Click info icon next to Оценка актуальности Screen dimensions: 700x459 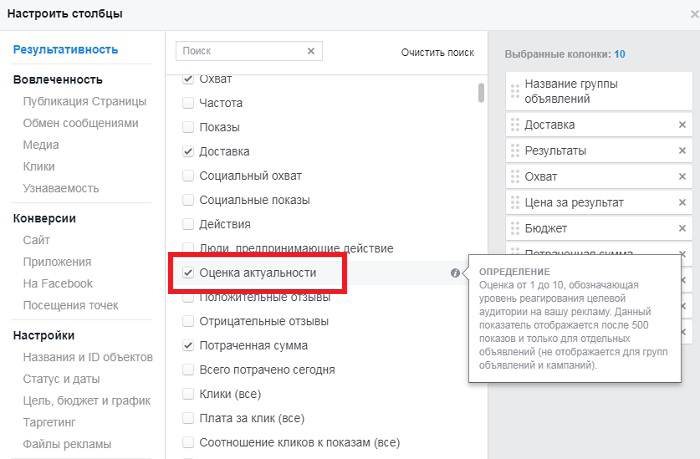click(455, 273)
